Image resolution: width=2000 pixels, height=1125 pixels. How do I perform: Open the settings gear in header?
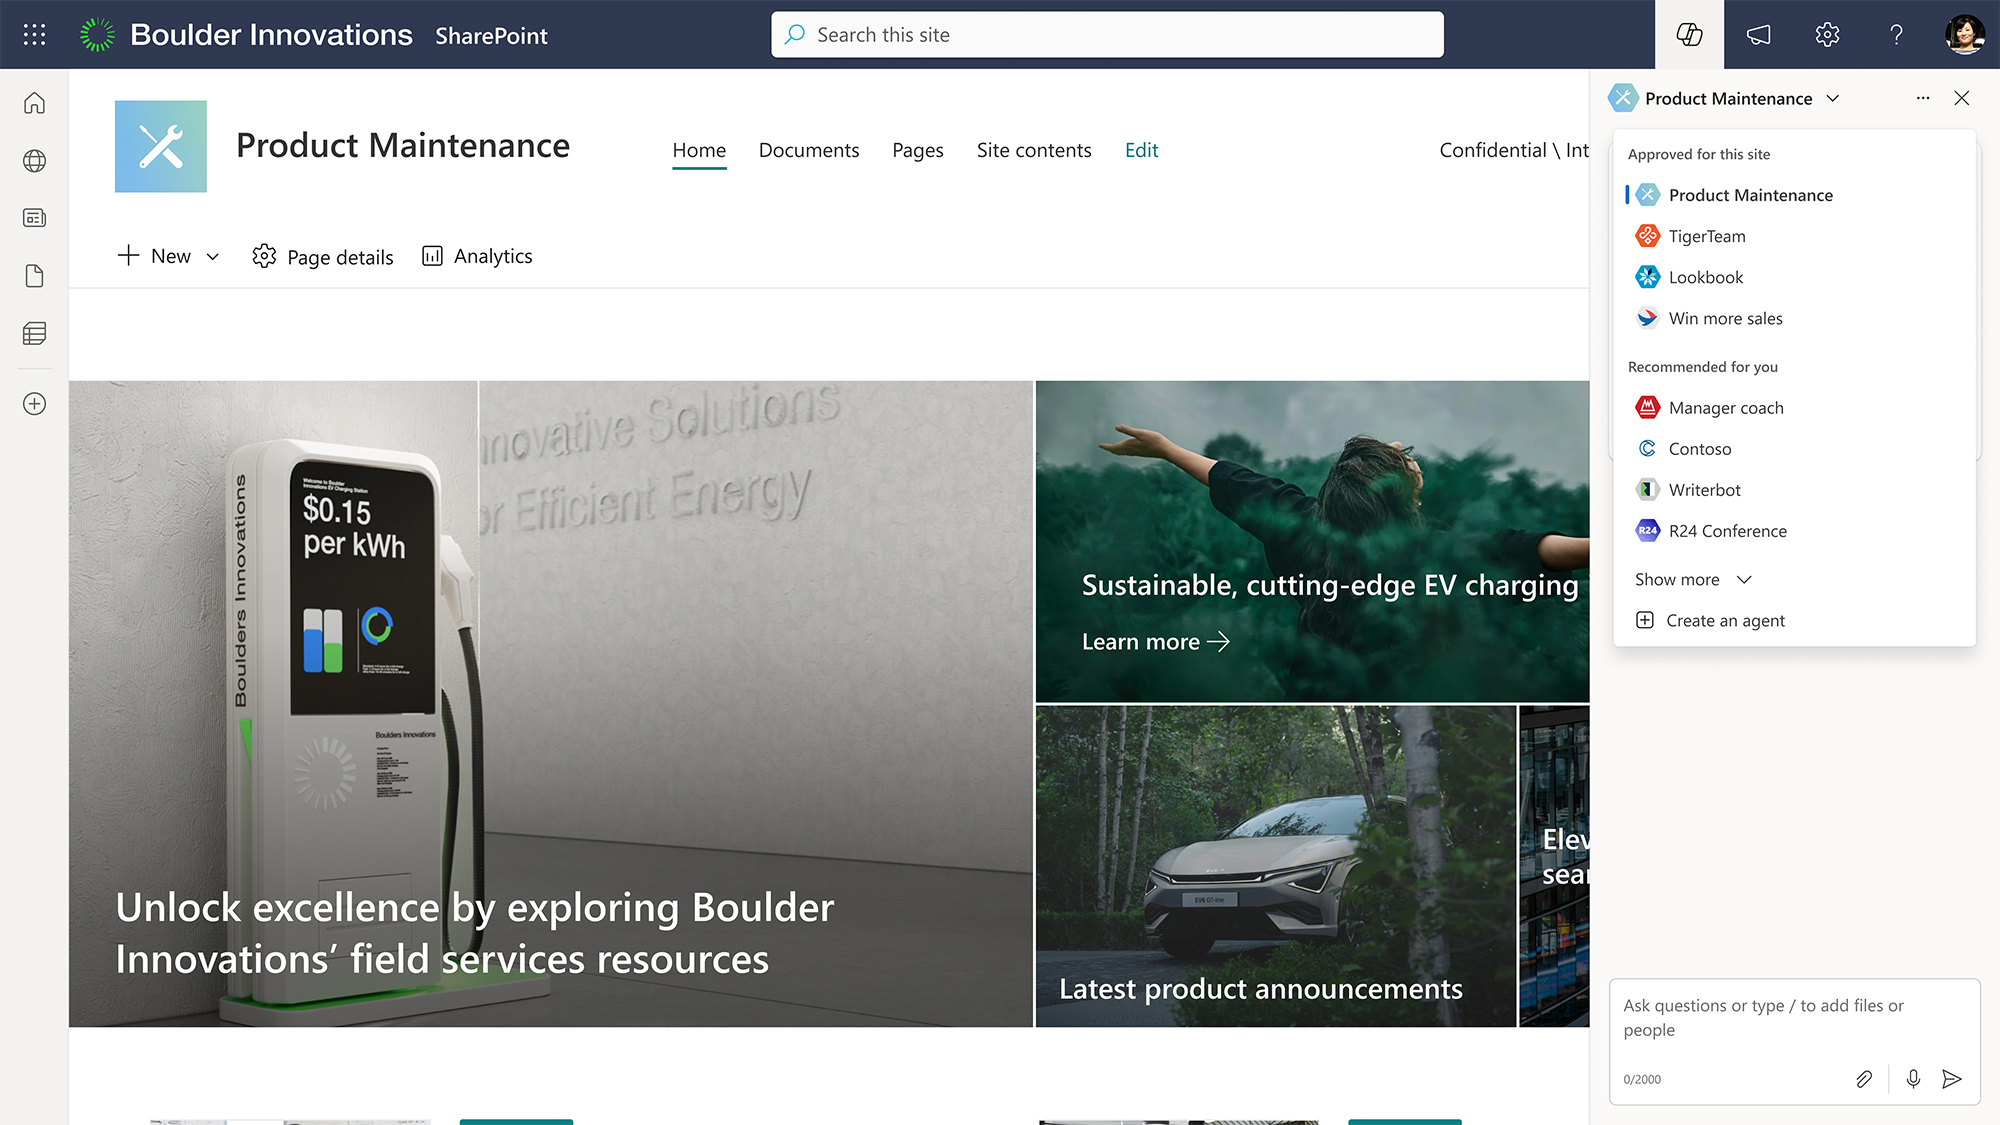(1827, 35)
